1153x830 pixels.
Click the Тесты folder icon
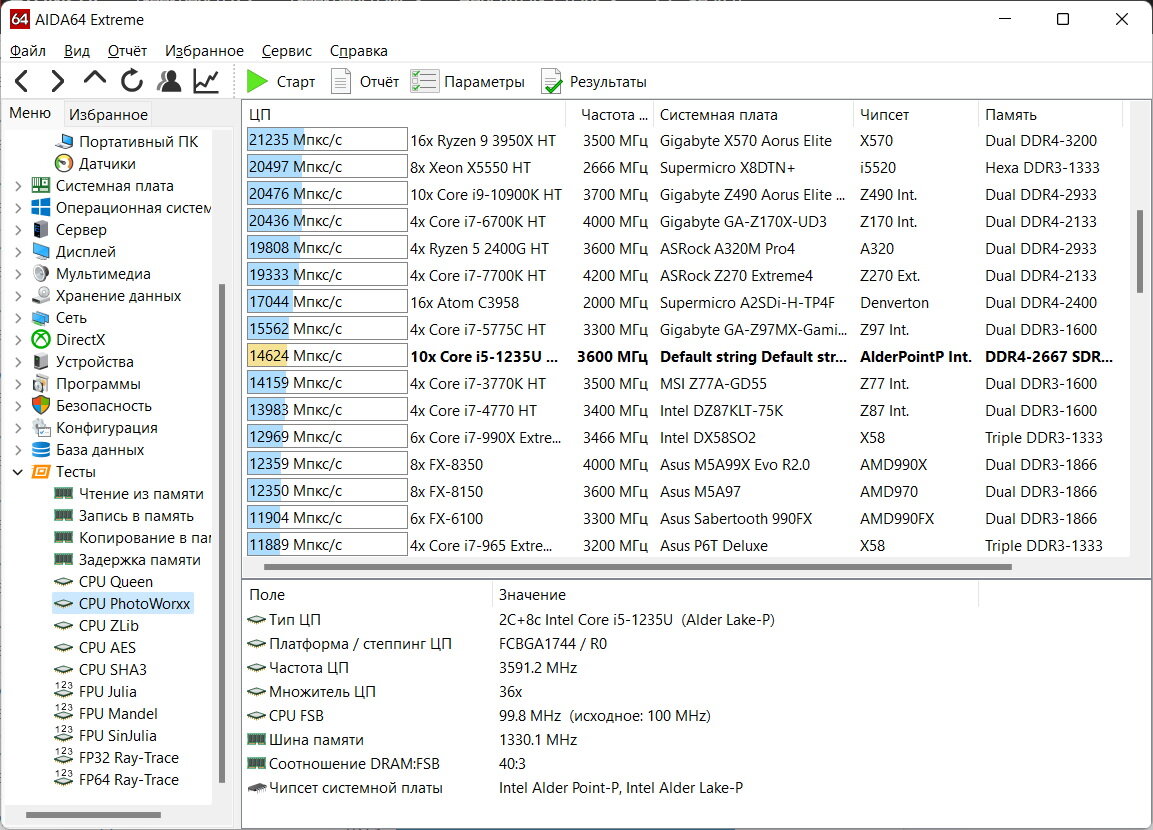pos(41,472)
